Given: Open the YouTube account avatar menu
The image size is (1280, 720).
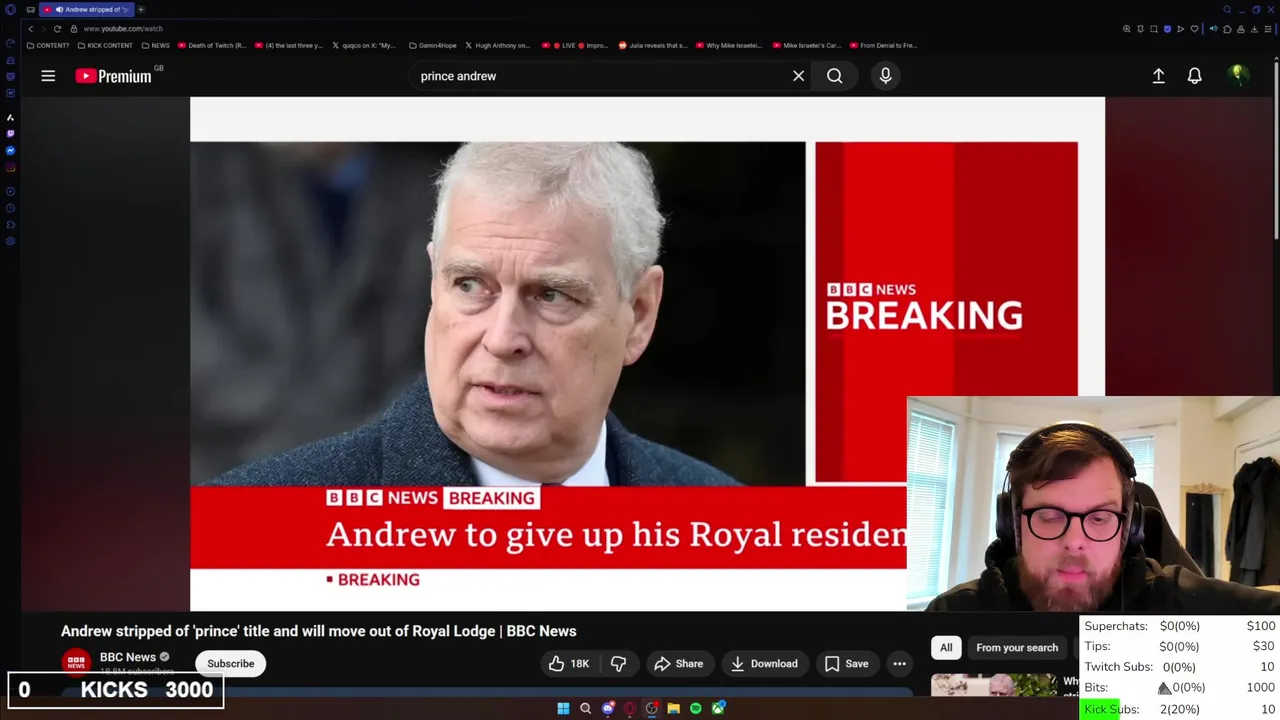Looking at the screenshot, I should pos(1237,76).
